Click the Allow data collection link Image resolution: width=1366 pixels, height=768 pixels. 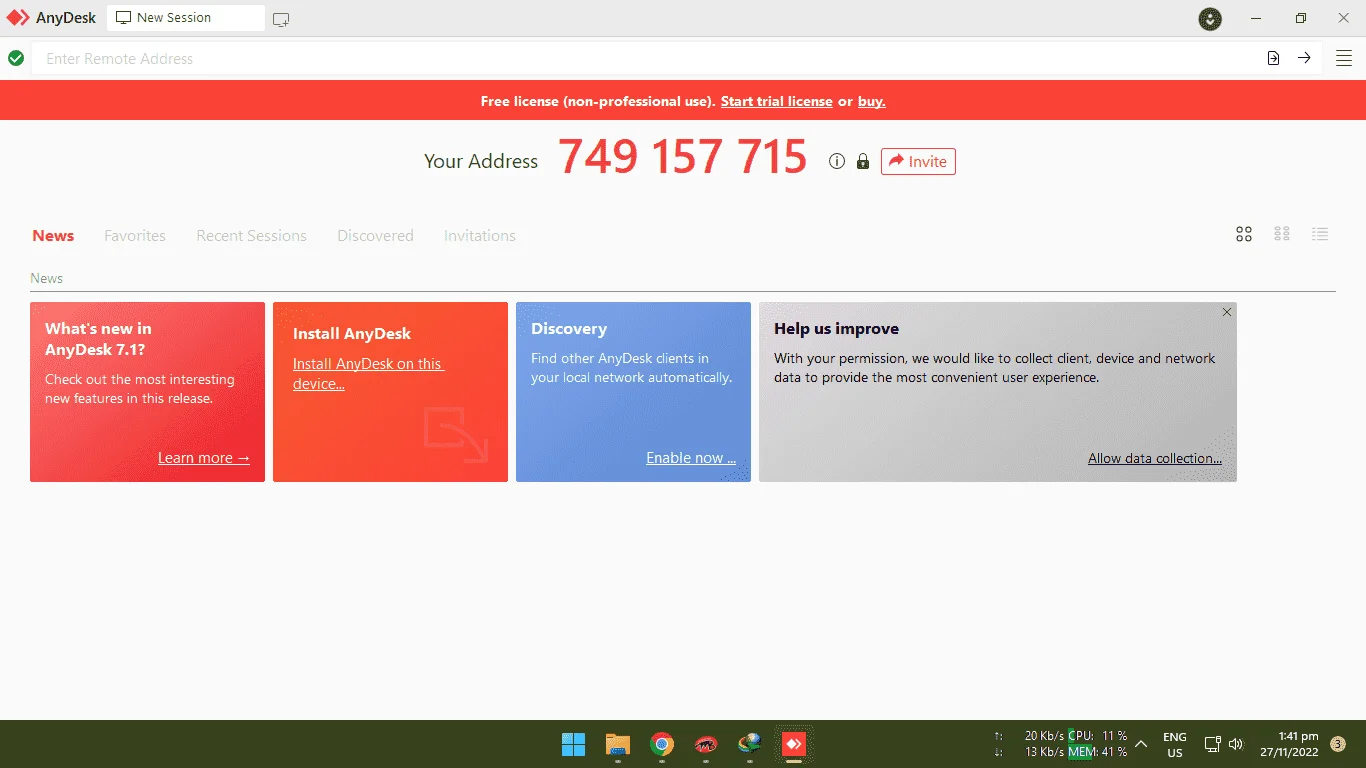tap(1155, 458)
